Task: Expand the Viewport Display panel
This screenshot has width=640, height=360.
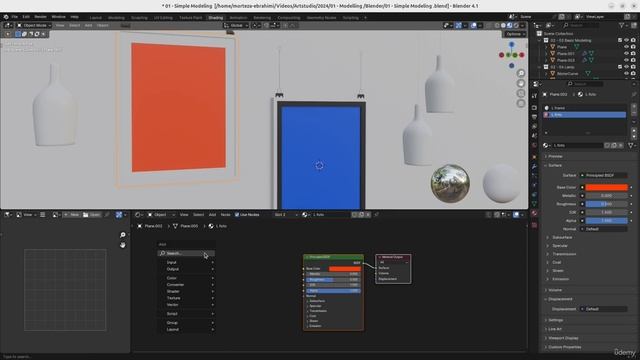Action: 563,338
